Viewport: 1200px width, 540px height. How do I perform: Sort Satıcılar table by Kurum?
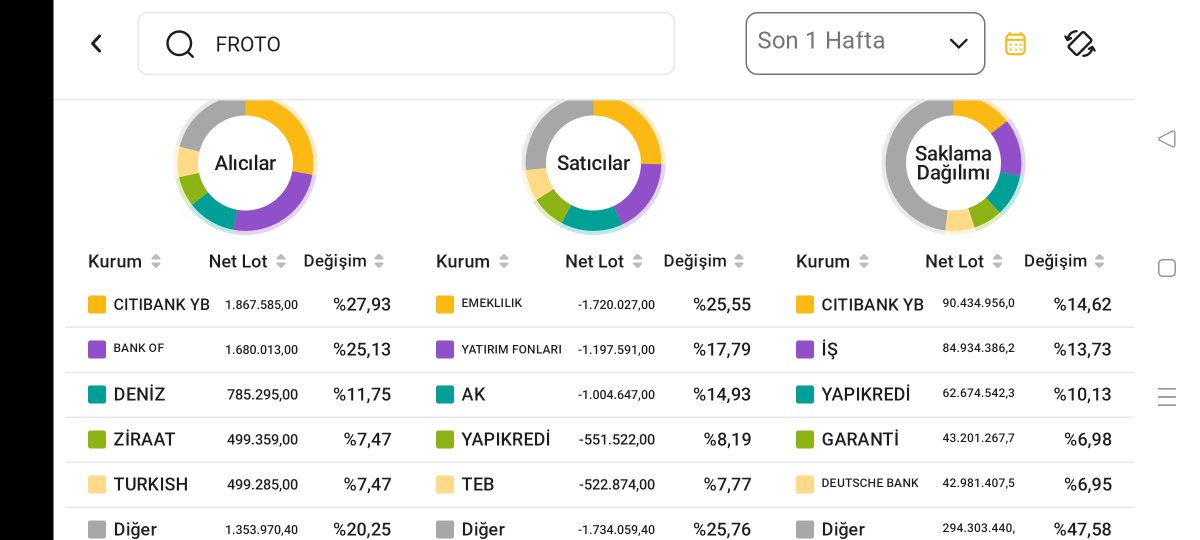473,261
